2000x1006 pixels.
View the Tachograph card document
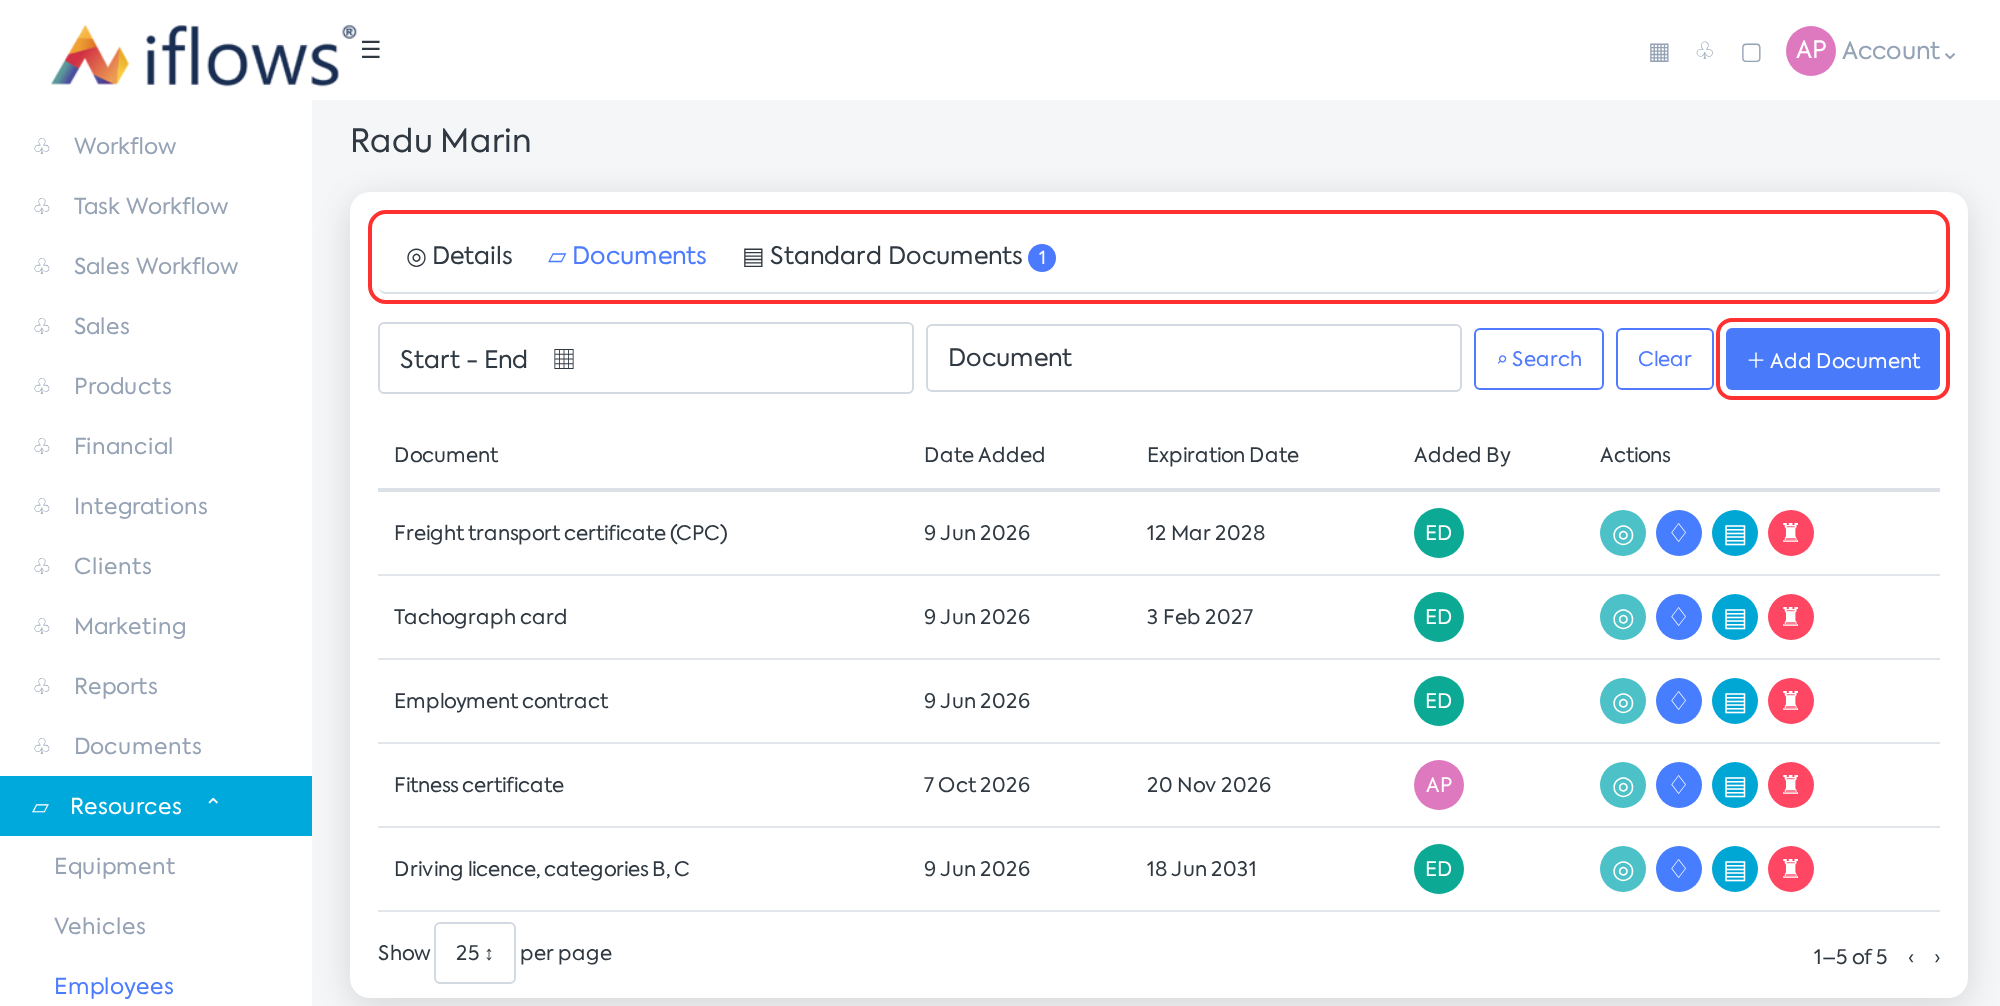tap(1623, 617)
